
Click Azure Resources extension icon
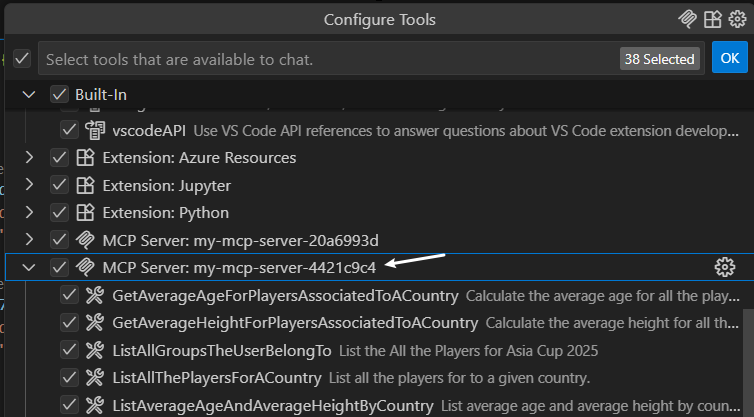pos(86,158)
